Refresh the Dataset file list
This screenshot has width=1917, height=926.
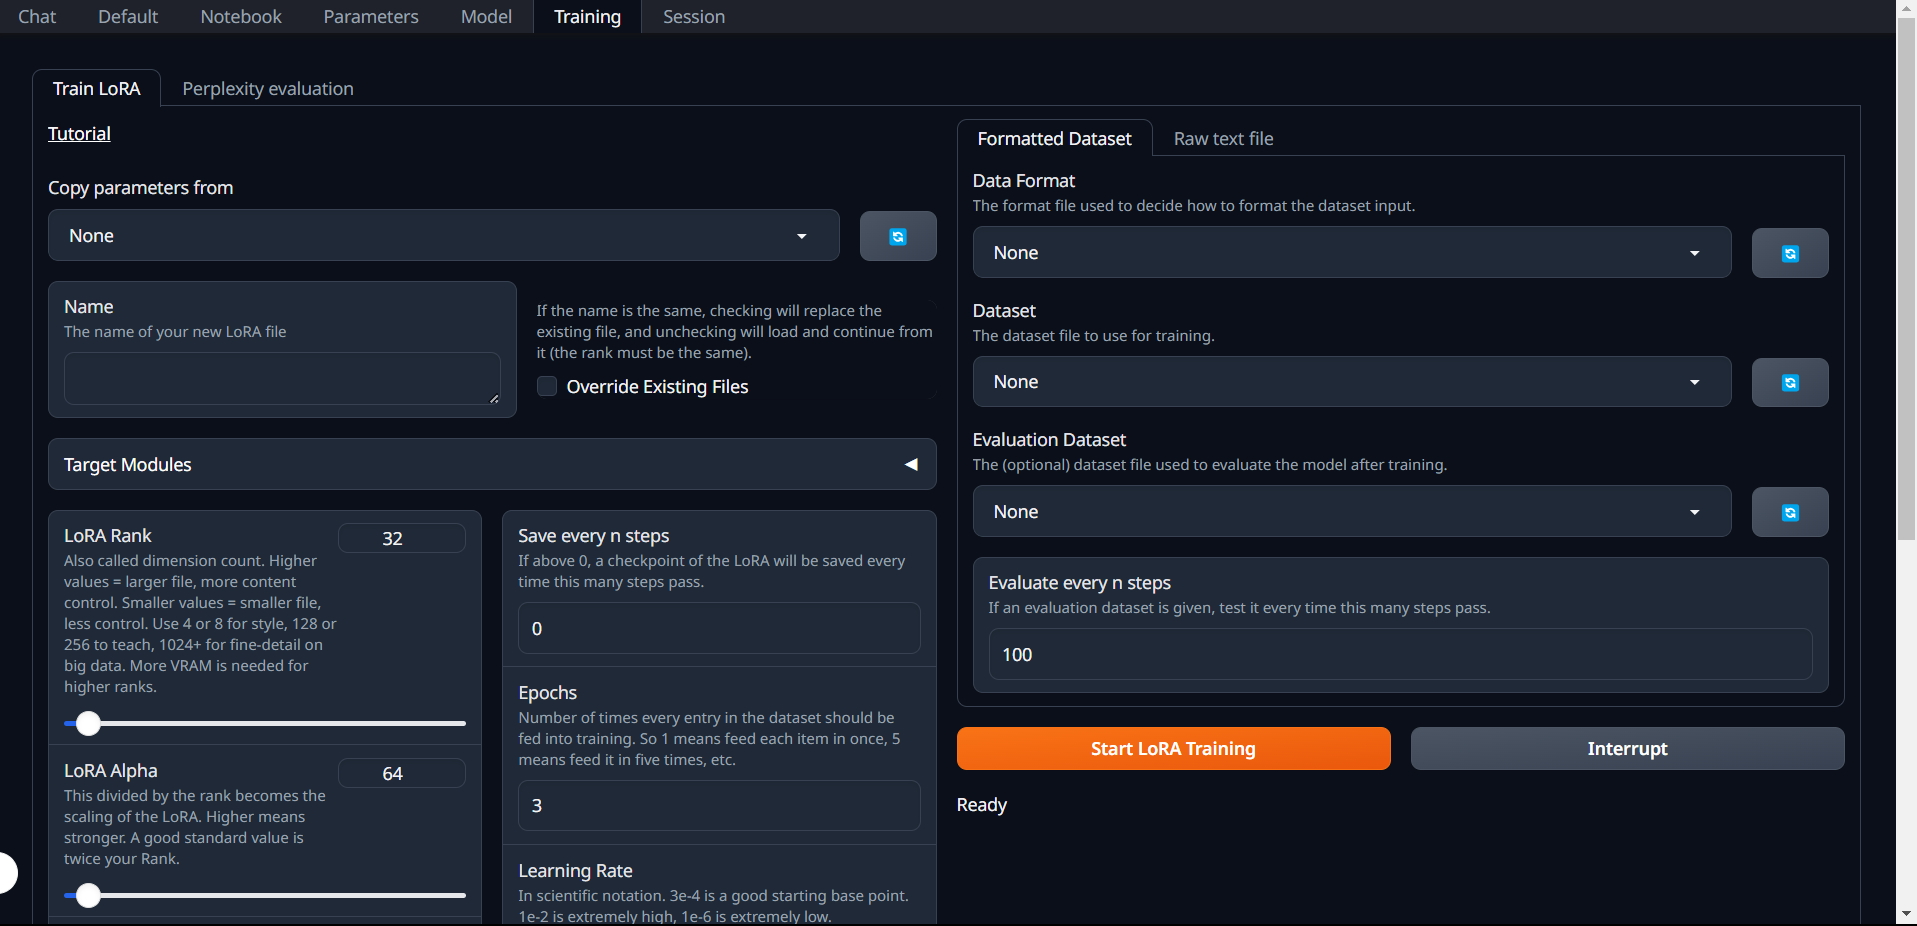click(x=1789, y=383)
